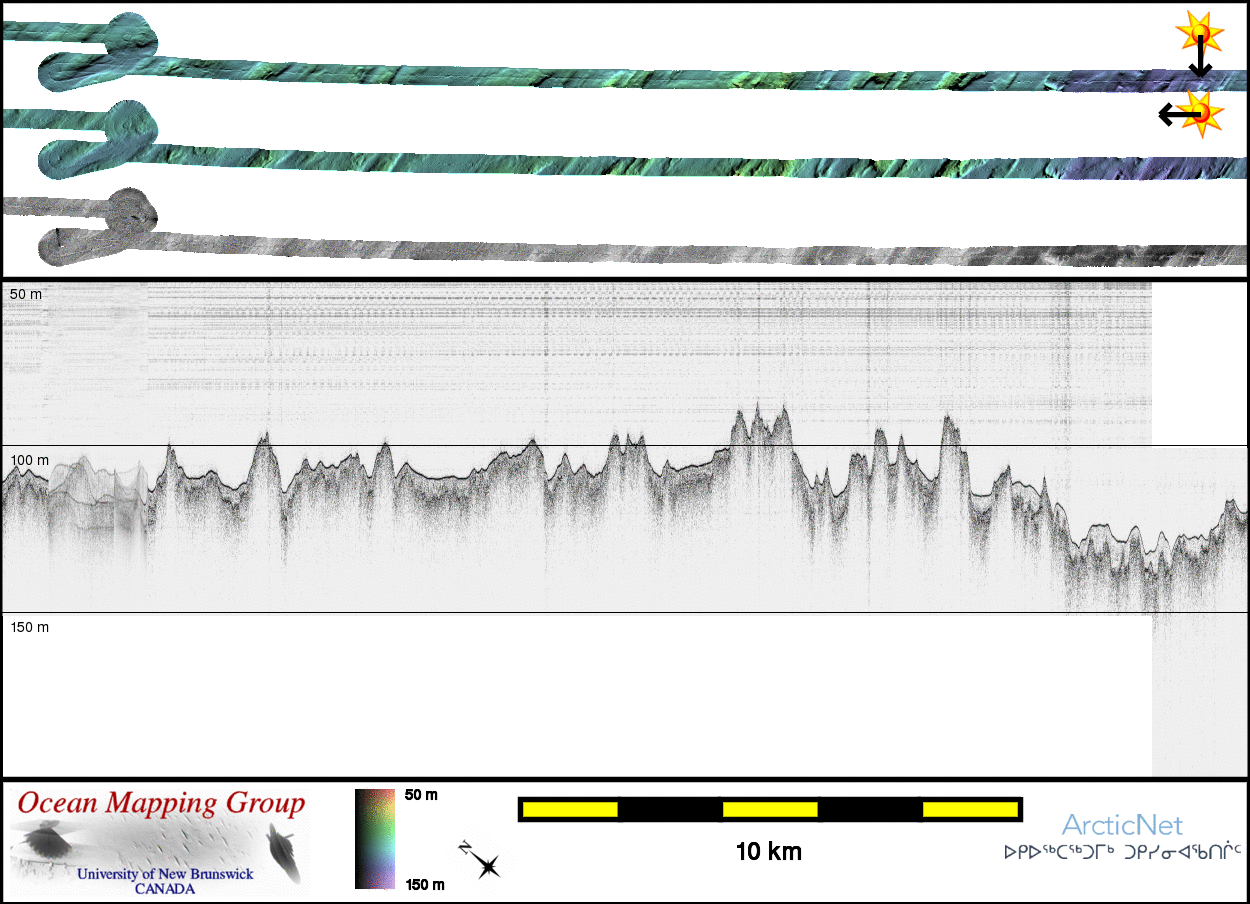Click the last yellow scale bar segment
This screenshot has height=904, width=1250.
coord(970,809)
